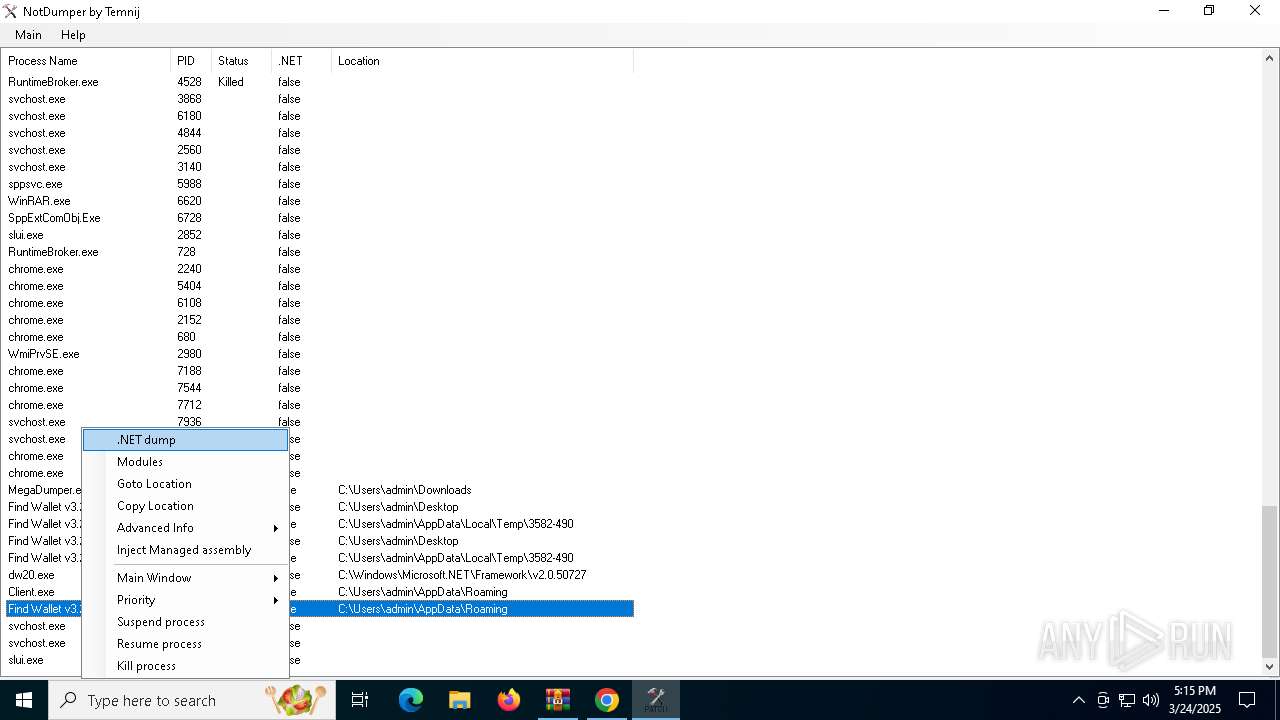
Task: Select WmiPrvSE.exe process row
Action: click(x=320, y=354)
